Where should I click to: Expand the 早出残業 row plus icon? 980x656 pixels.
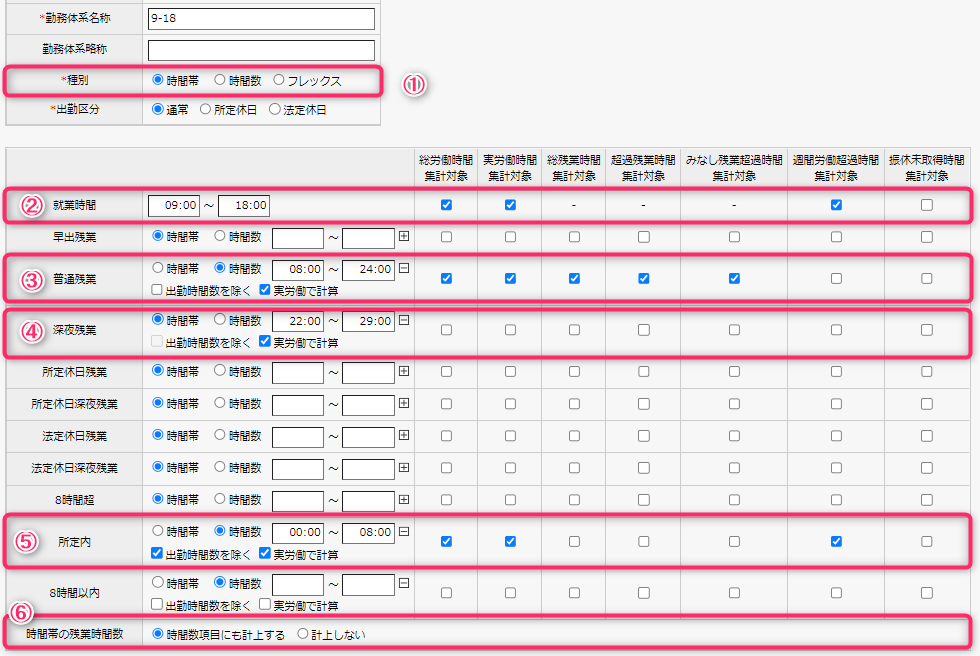click(404, 237)
